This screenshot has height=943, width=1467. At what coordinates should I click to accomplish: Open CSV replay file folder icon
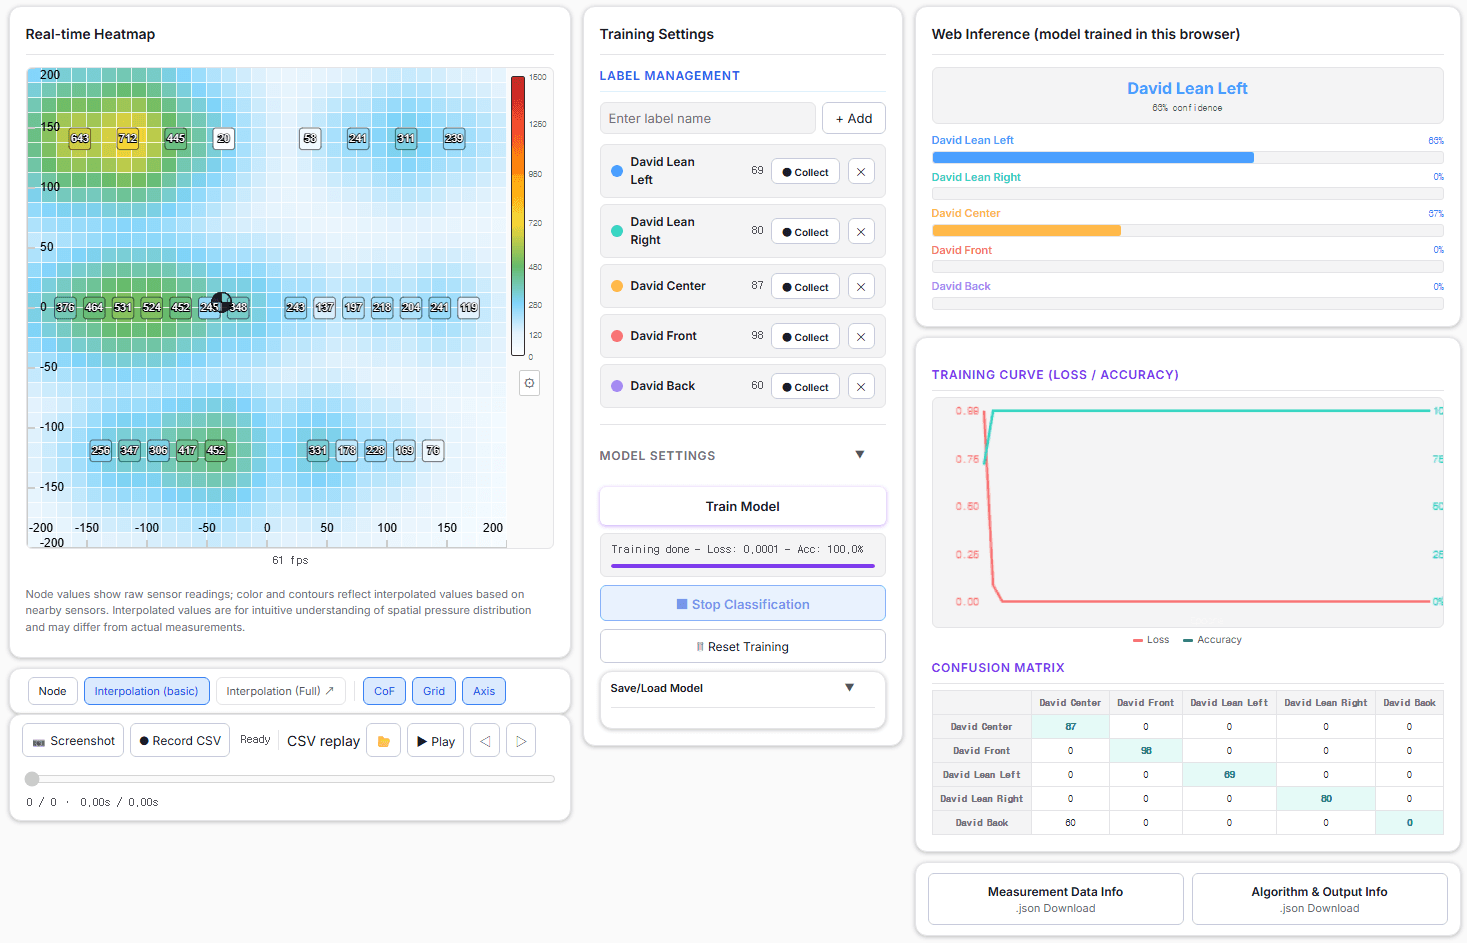pyautogui.click(x=383, y=741)
